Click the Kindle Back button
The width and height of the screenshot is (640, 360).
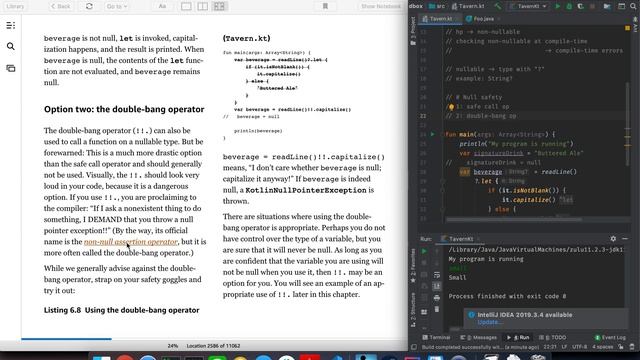pos(60,6)
